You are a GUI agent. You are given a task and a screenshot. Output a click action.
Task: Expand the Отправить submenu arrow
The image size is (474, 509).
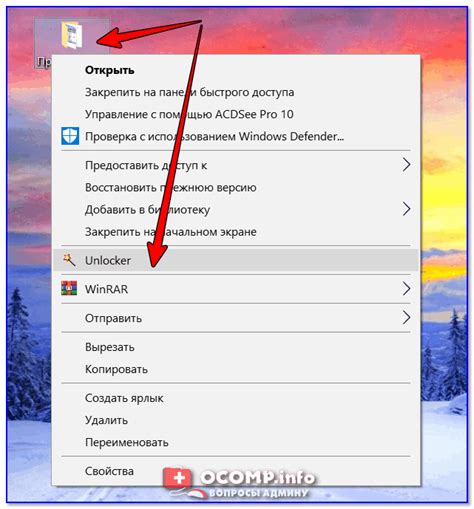[x=406, y=318]
